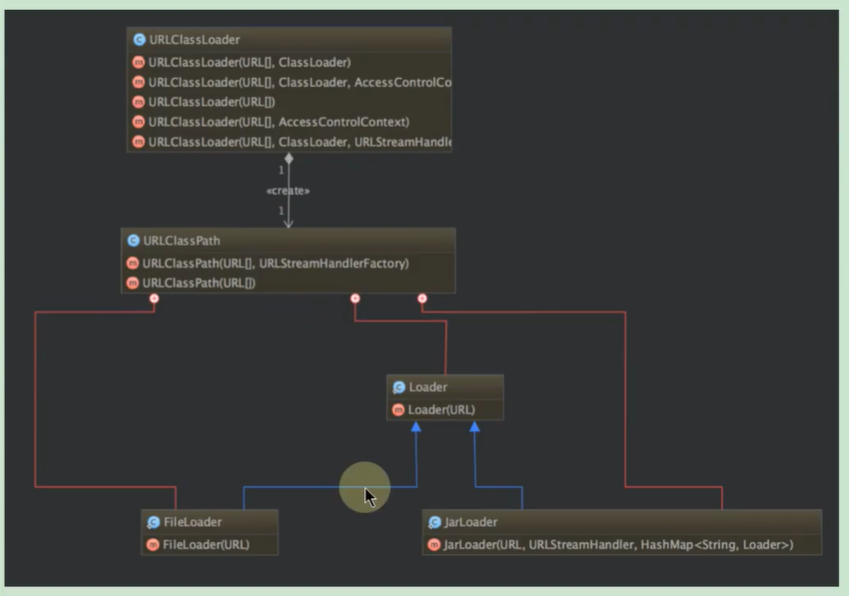Screen dimensions: 849x596
Task: Click the composition diamond under URLClassLoader
Action: coord(289,158)
